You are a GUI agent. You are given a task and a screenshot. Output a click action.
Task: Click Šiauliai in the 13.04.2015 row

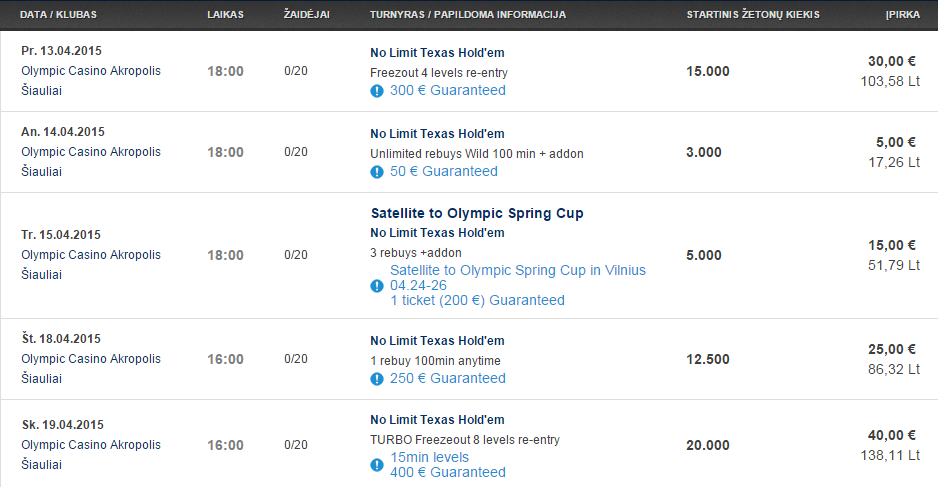pos(41,90)
